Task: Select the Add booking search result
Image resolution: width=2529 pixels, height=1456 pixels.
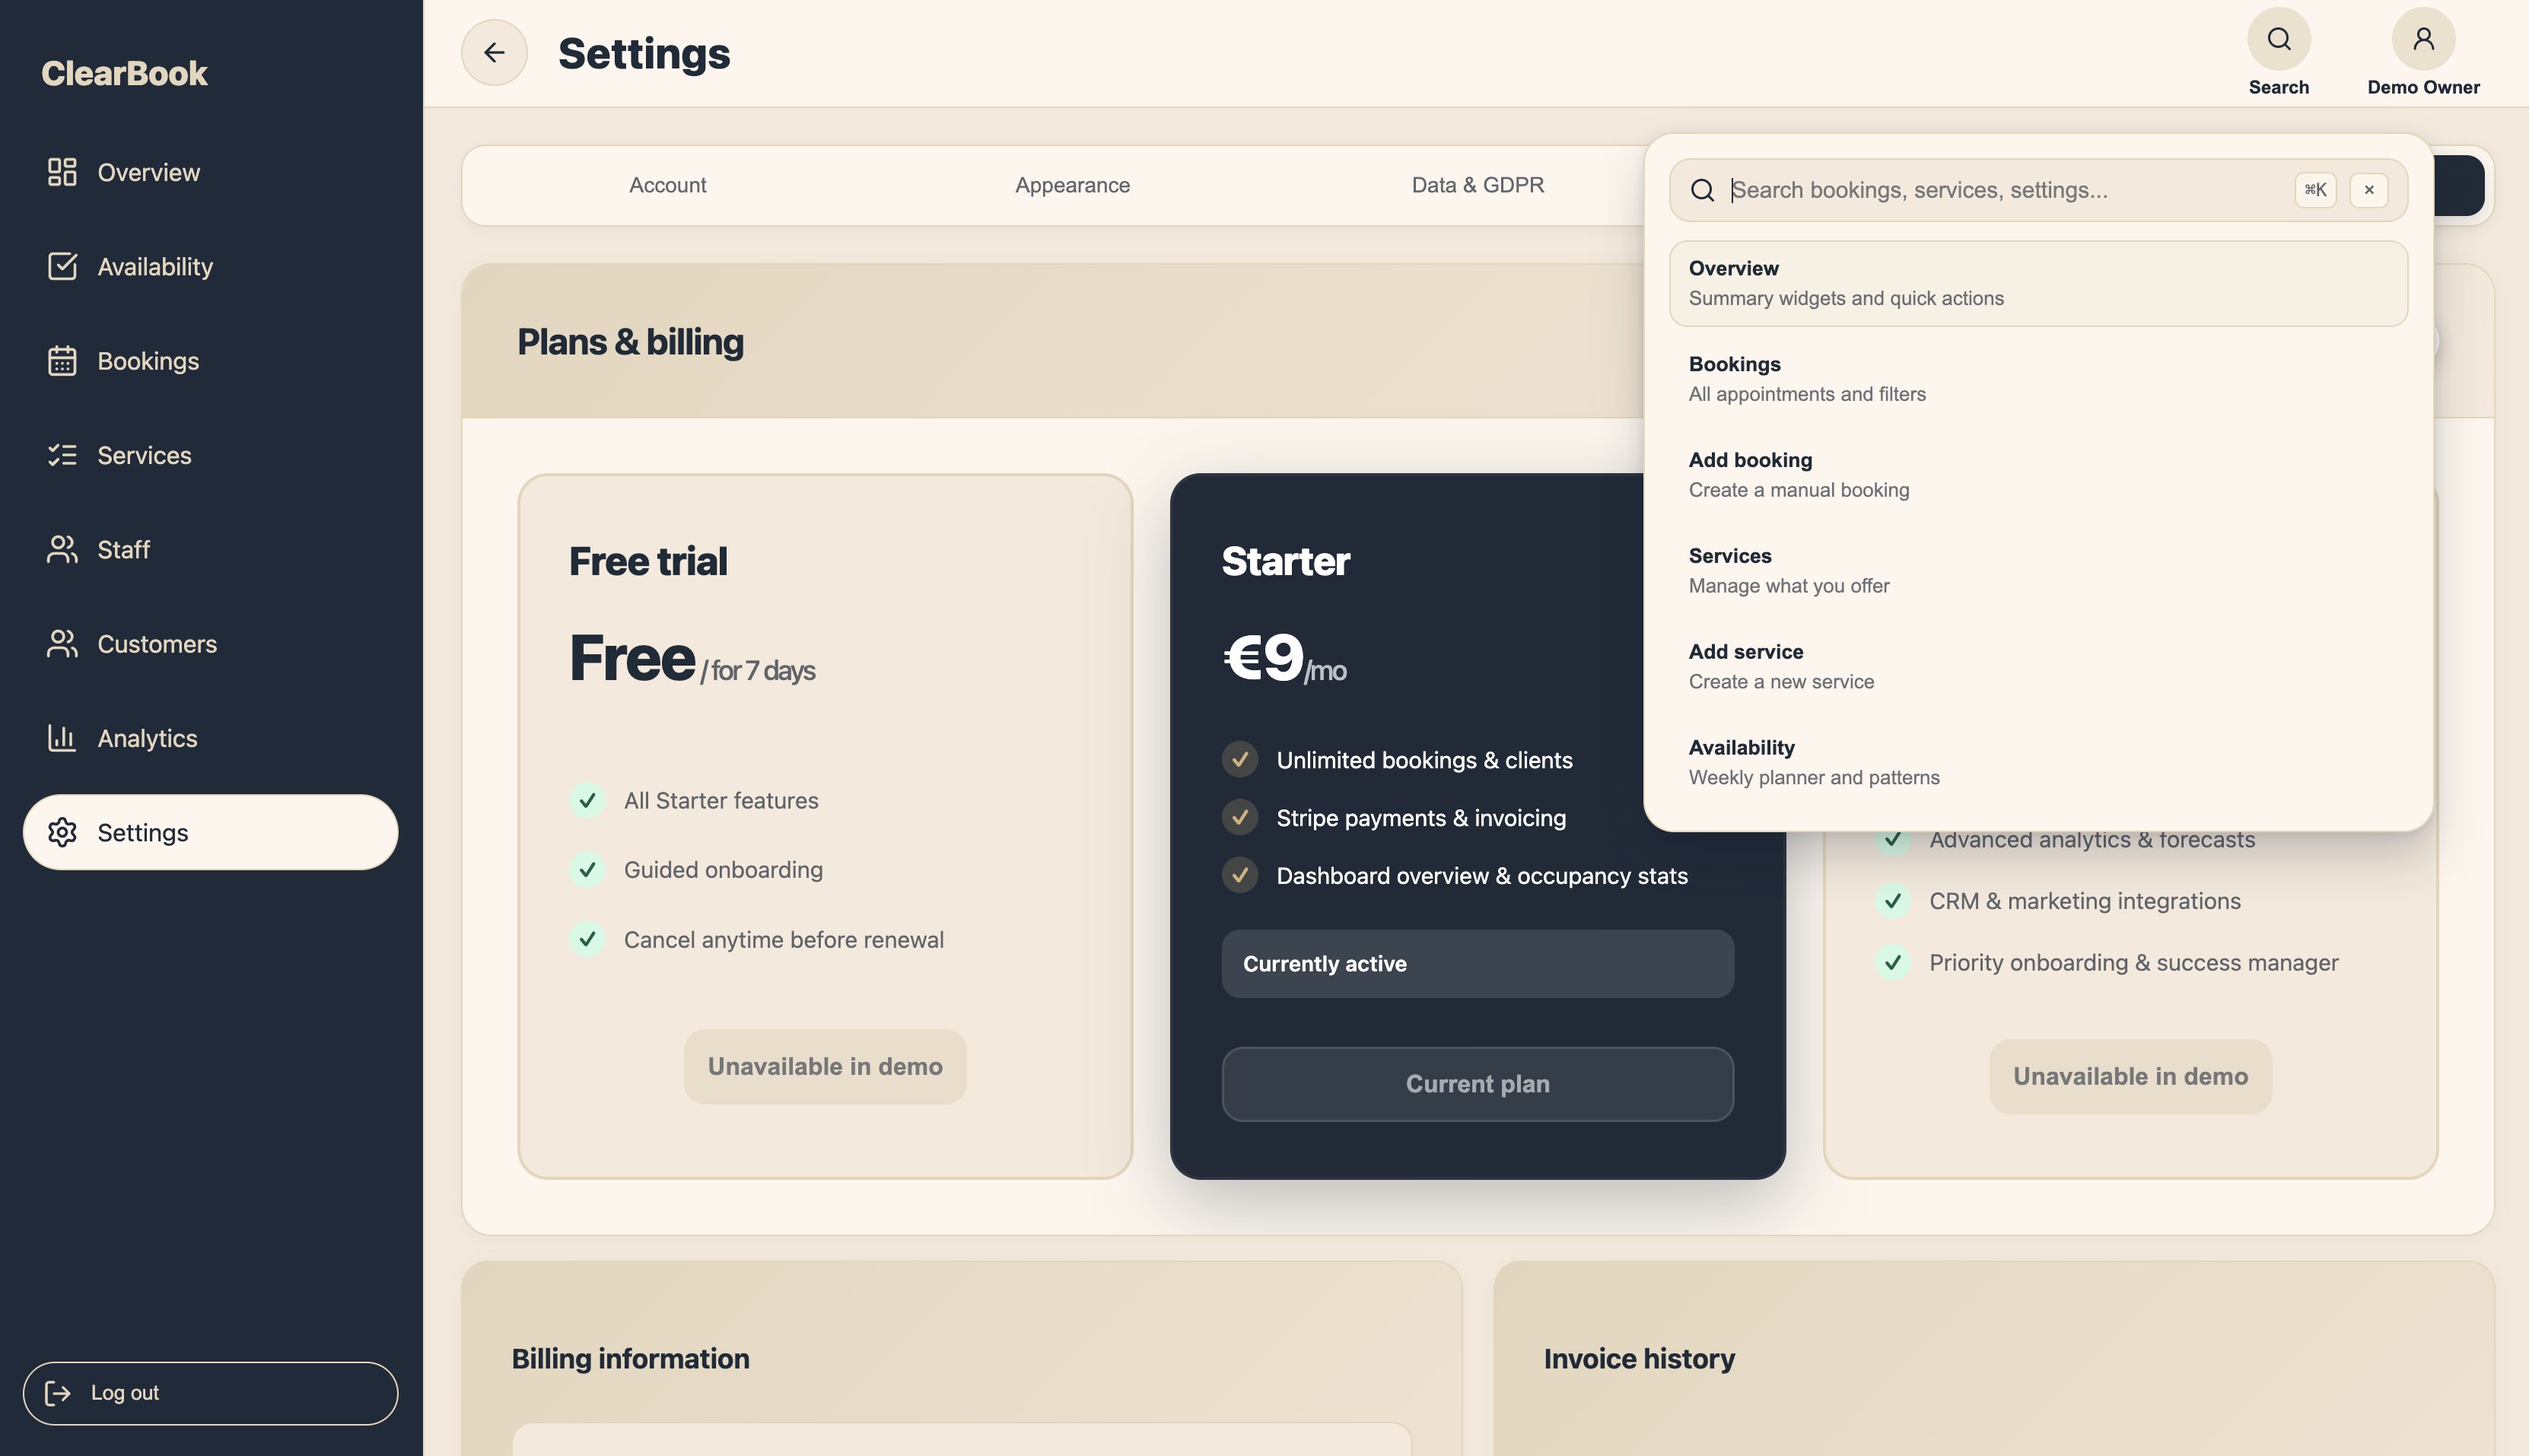Action: tap(2037, 473)
